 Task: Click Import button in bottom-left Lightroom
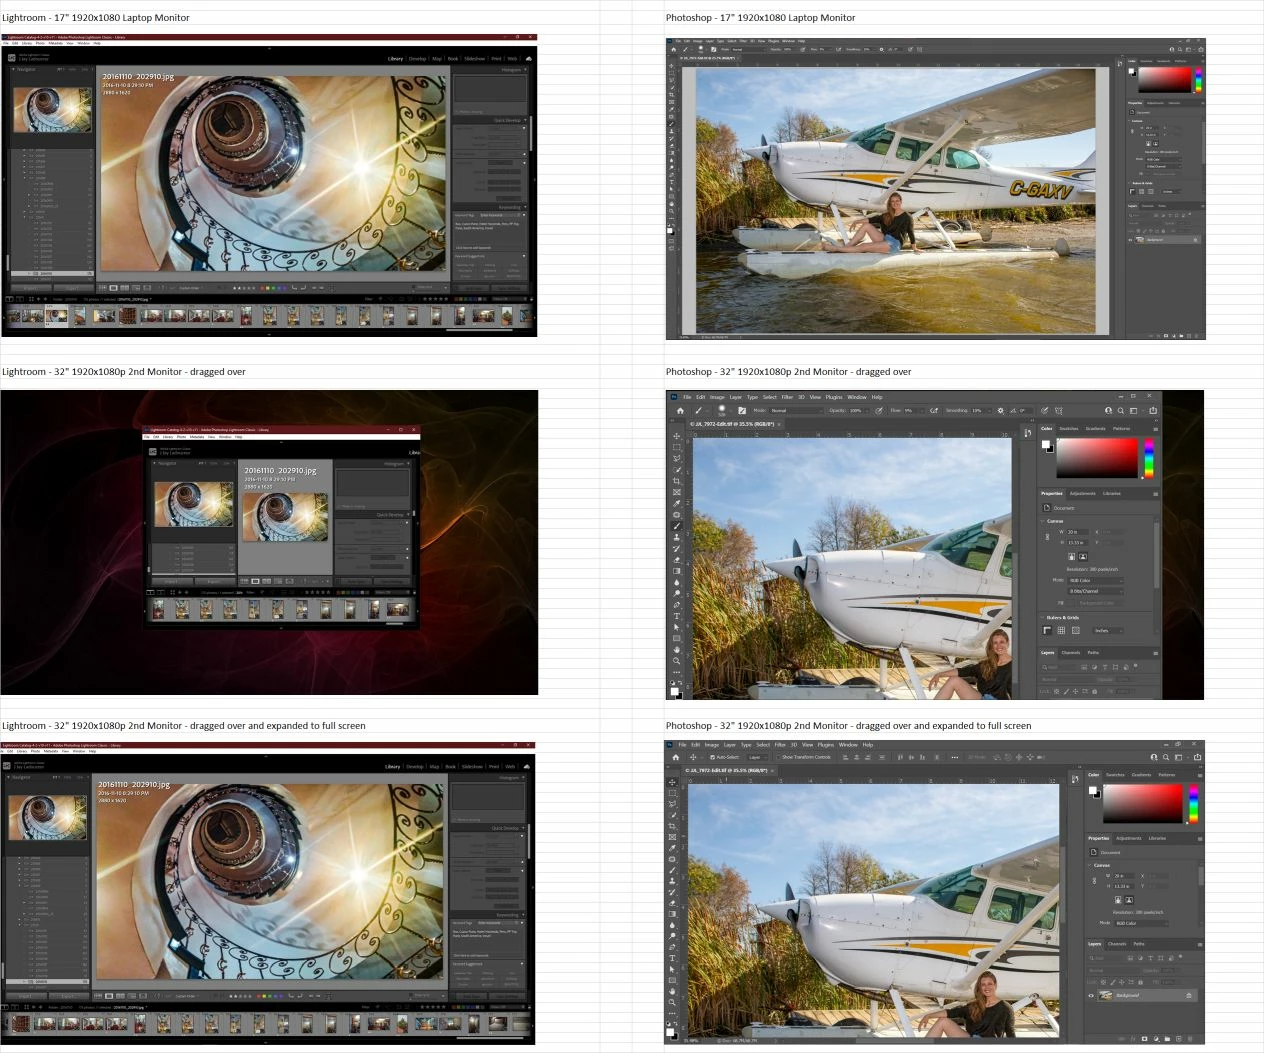pyautogui.click(x=25, y=996)
